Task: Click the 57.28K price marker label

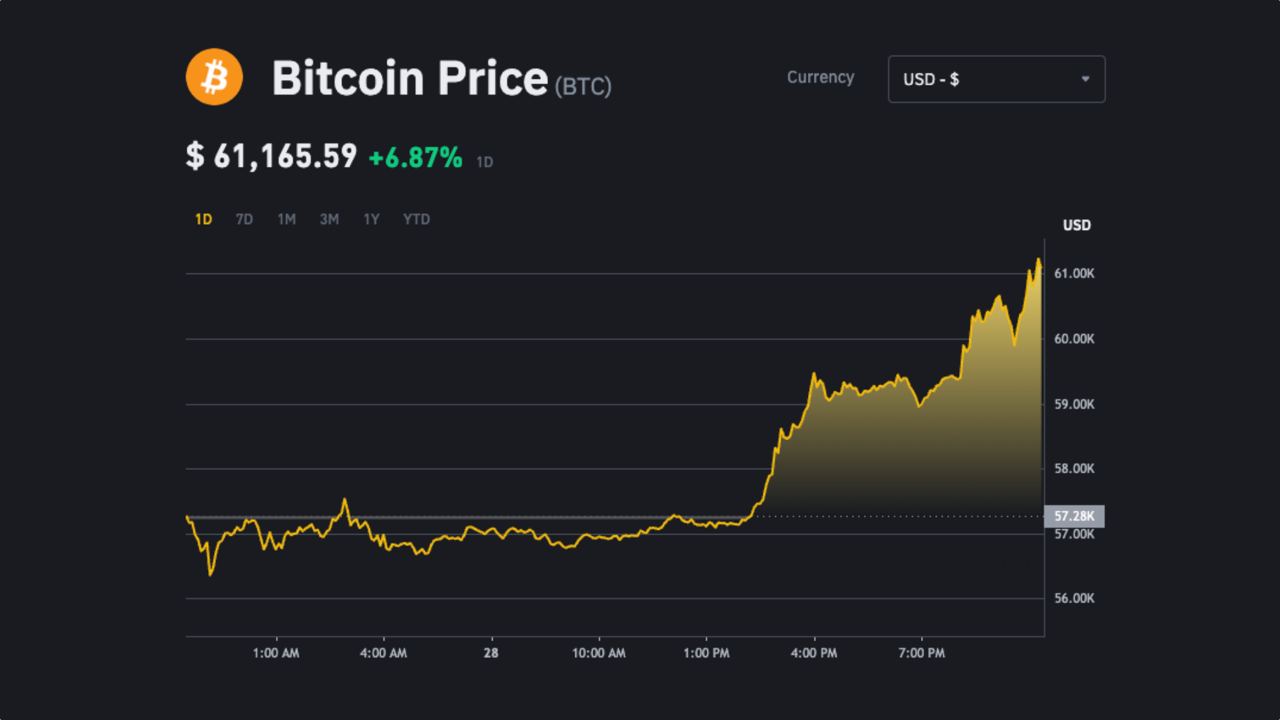Action: tap(1074, 516)
